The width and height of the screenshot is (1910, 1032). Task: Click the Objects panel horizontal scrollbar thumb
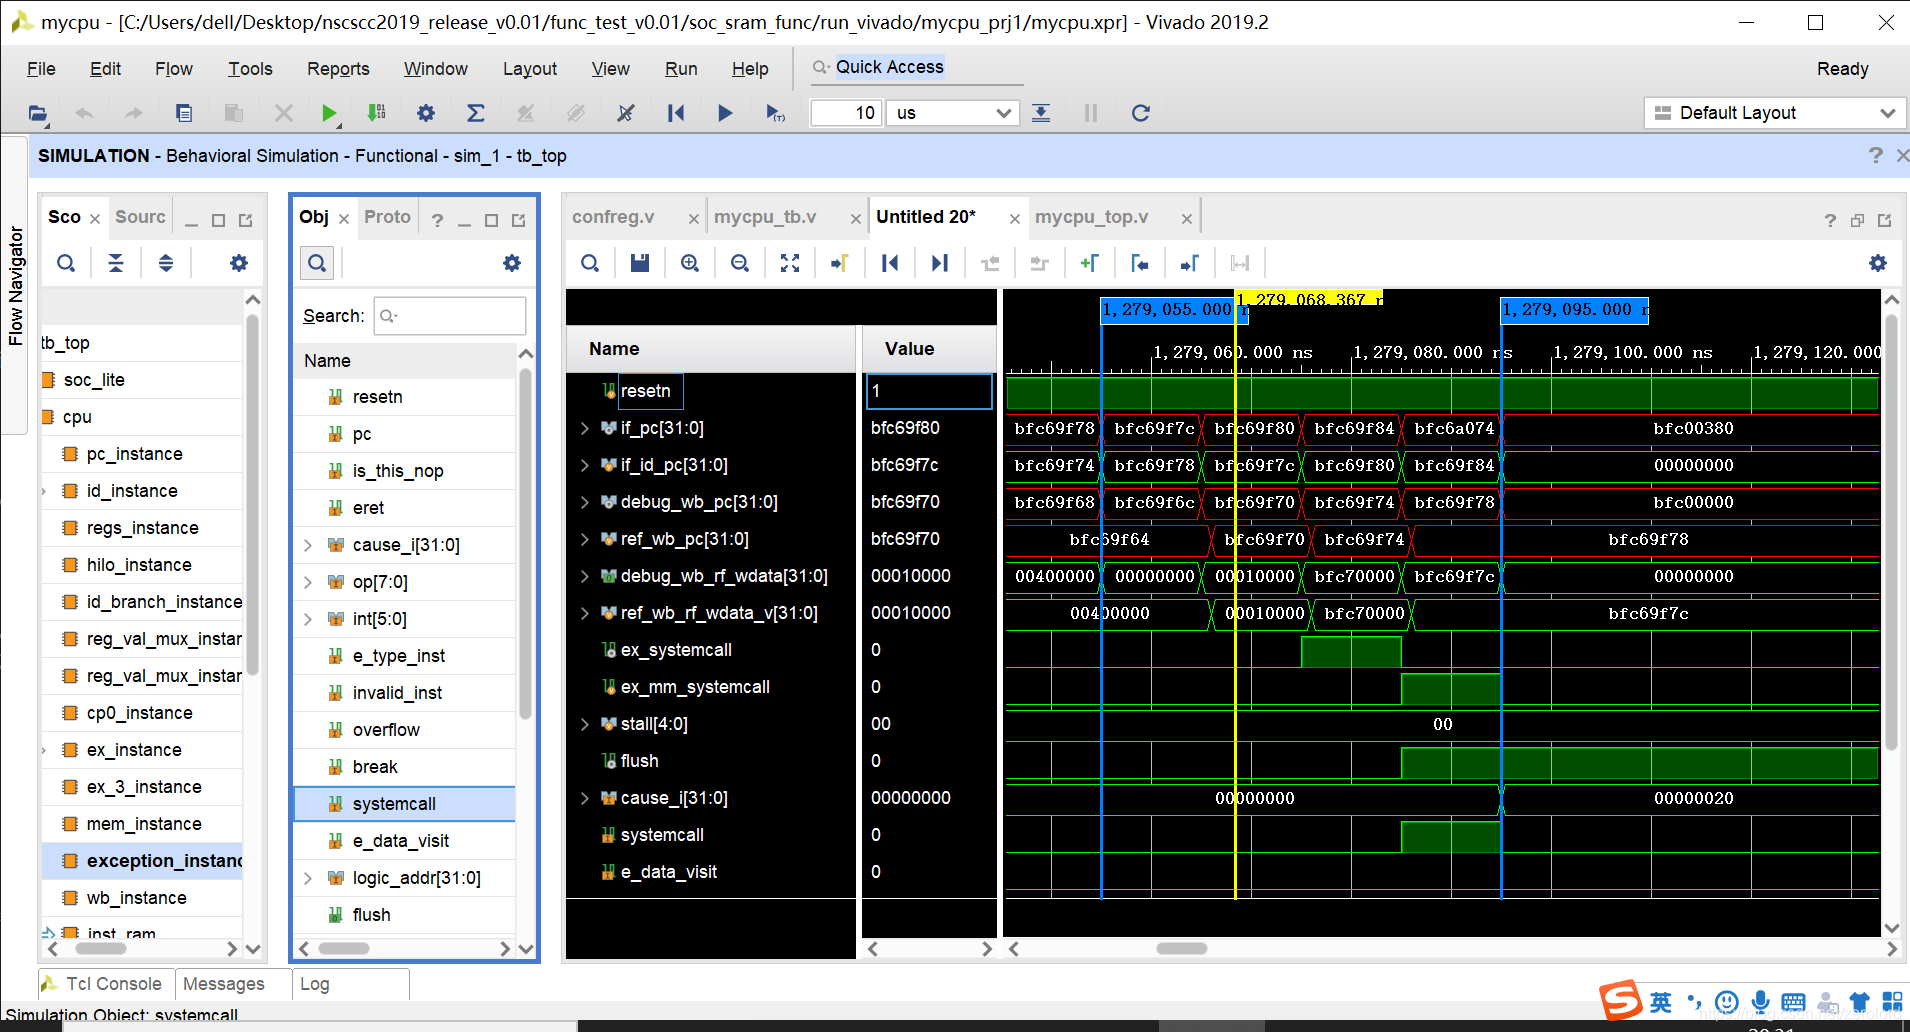coord(344,948)
